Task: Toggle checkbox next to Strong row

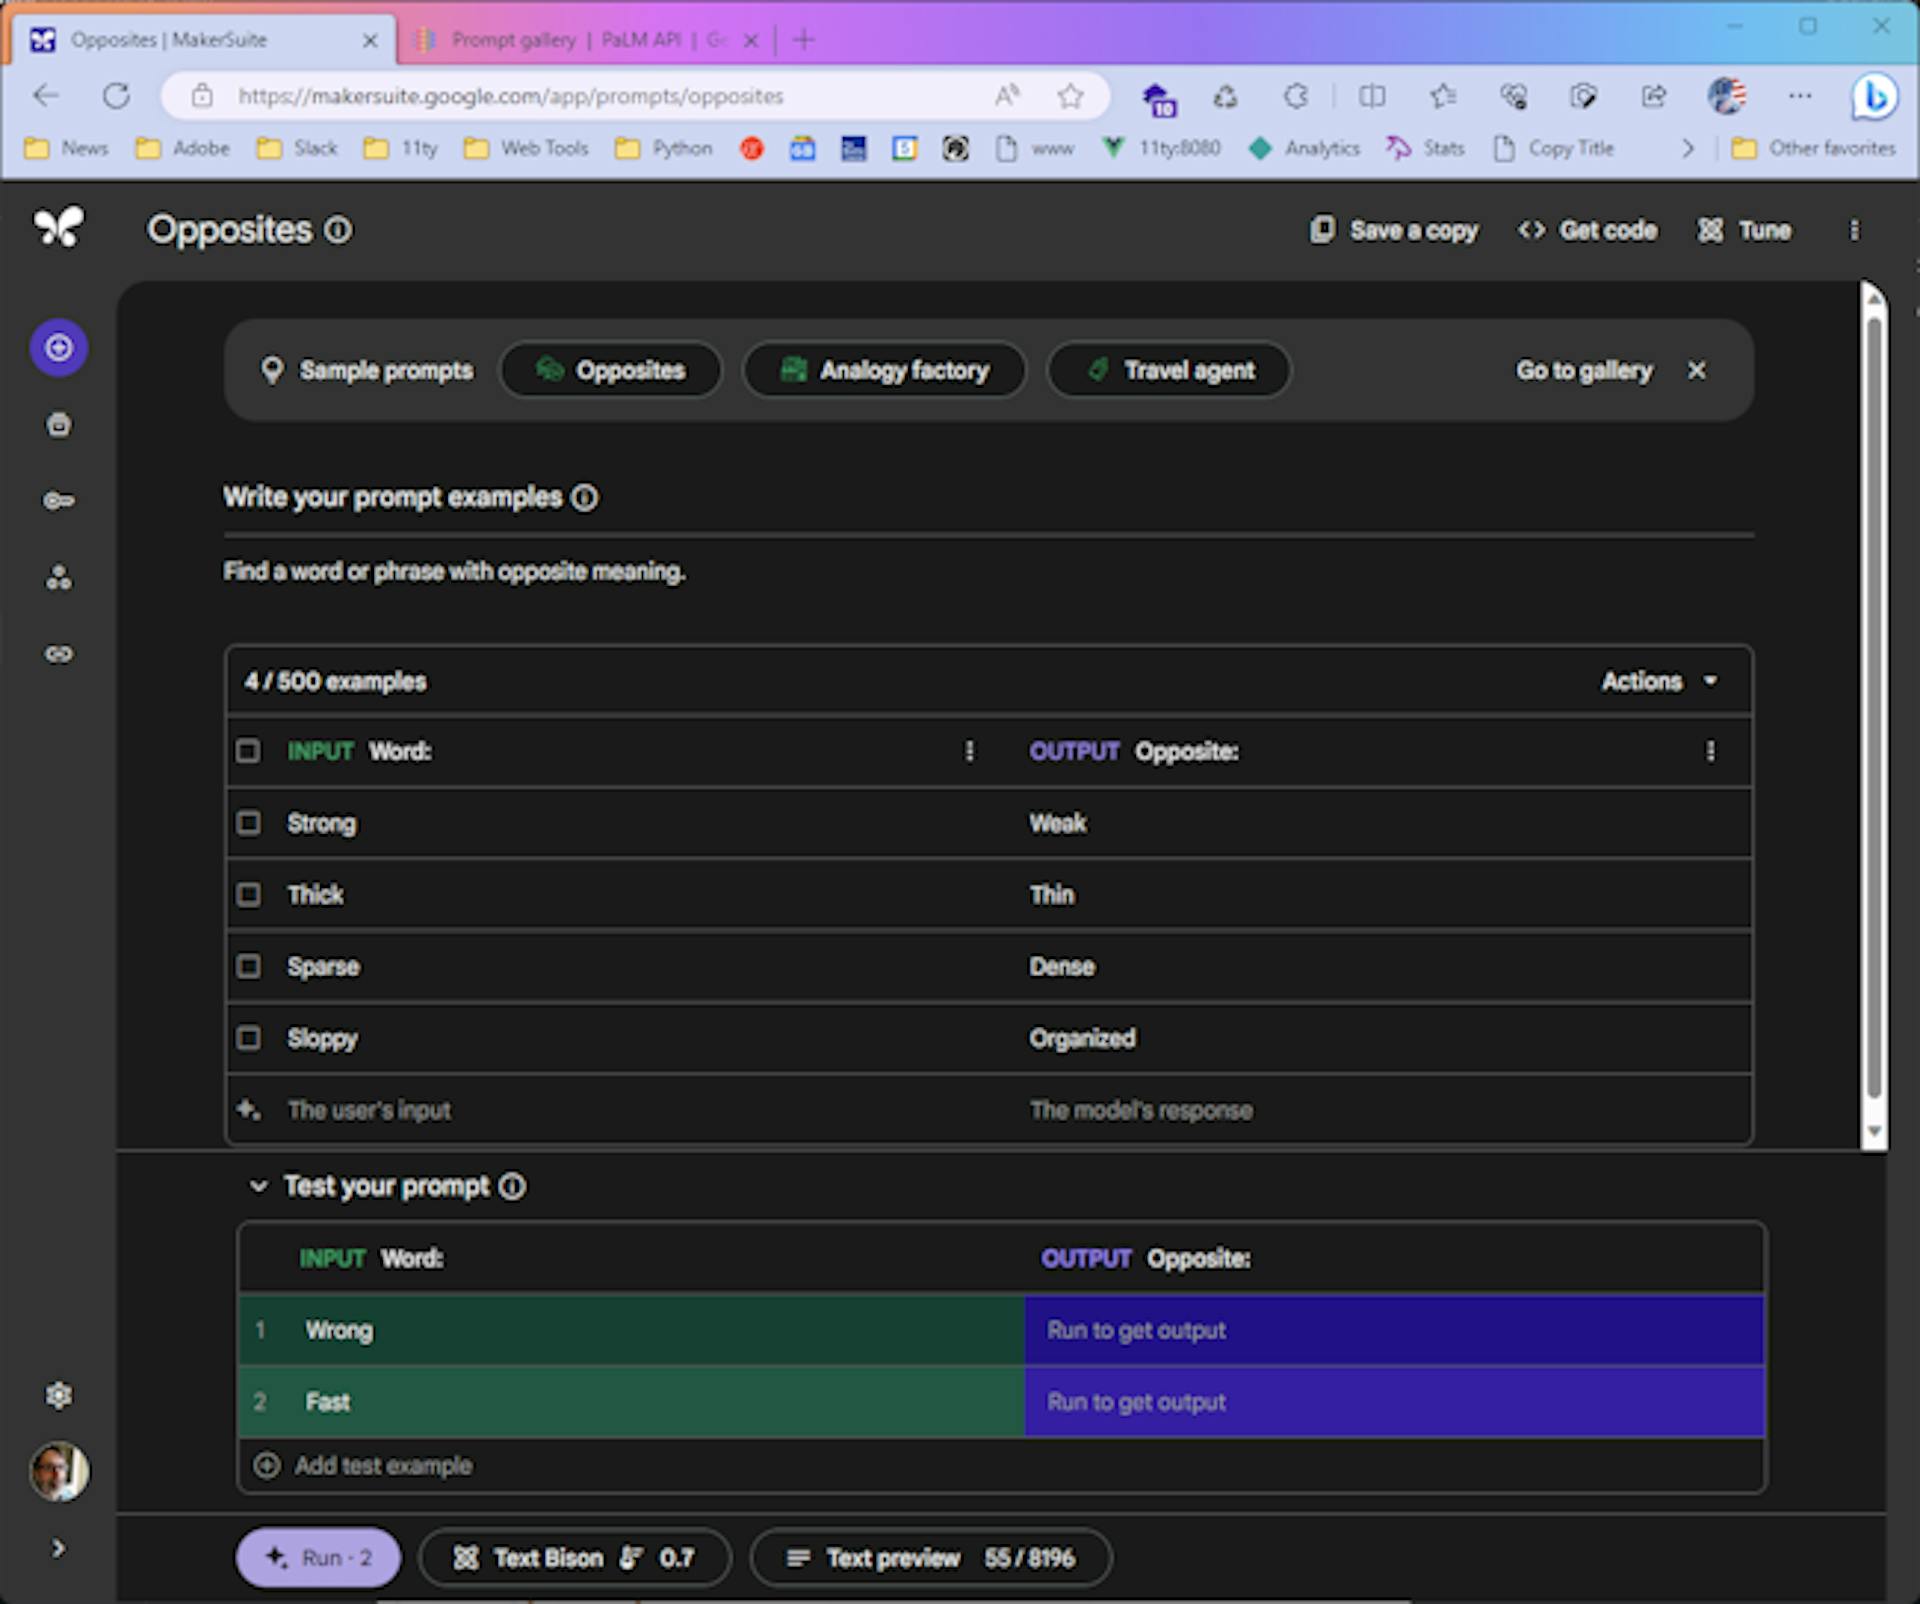Action: (x=252, y=823)
